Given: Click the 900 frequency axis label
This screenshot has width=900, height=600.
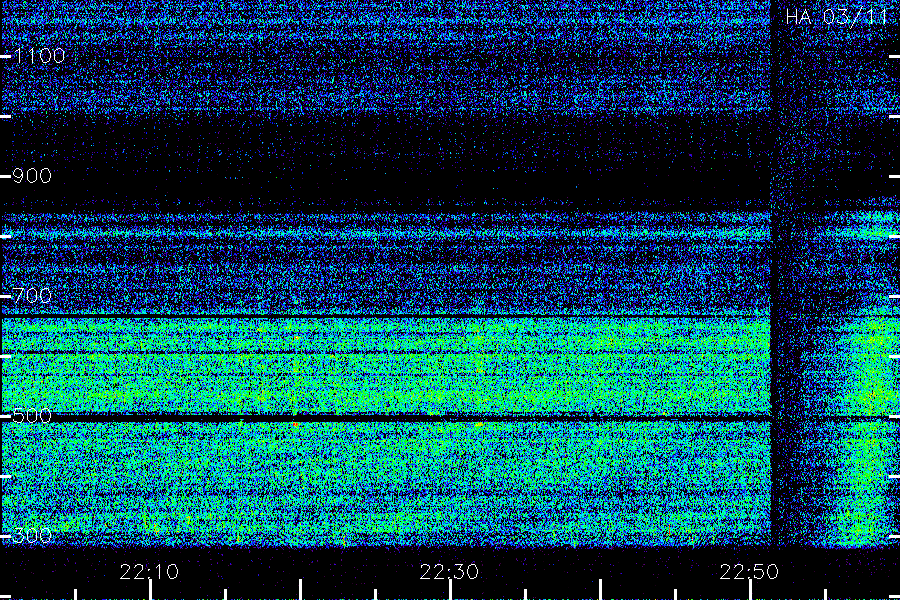Looking at the screenshot, I should pyautogui.click(x=32, y=176).
